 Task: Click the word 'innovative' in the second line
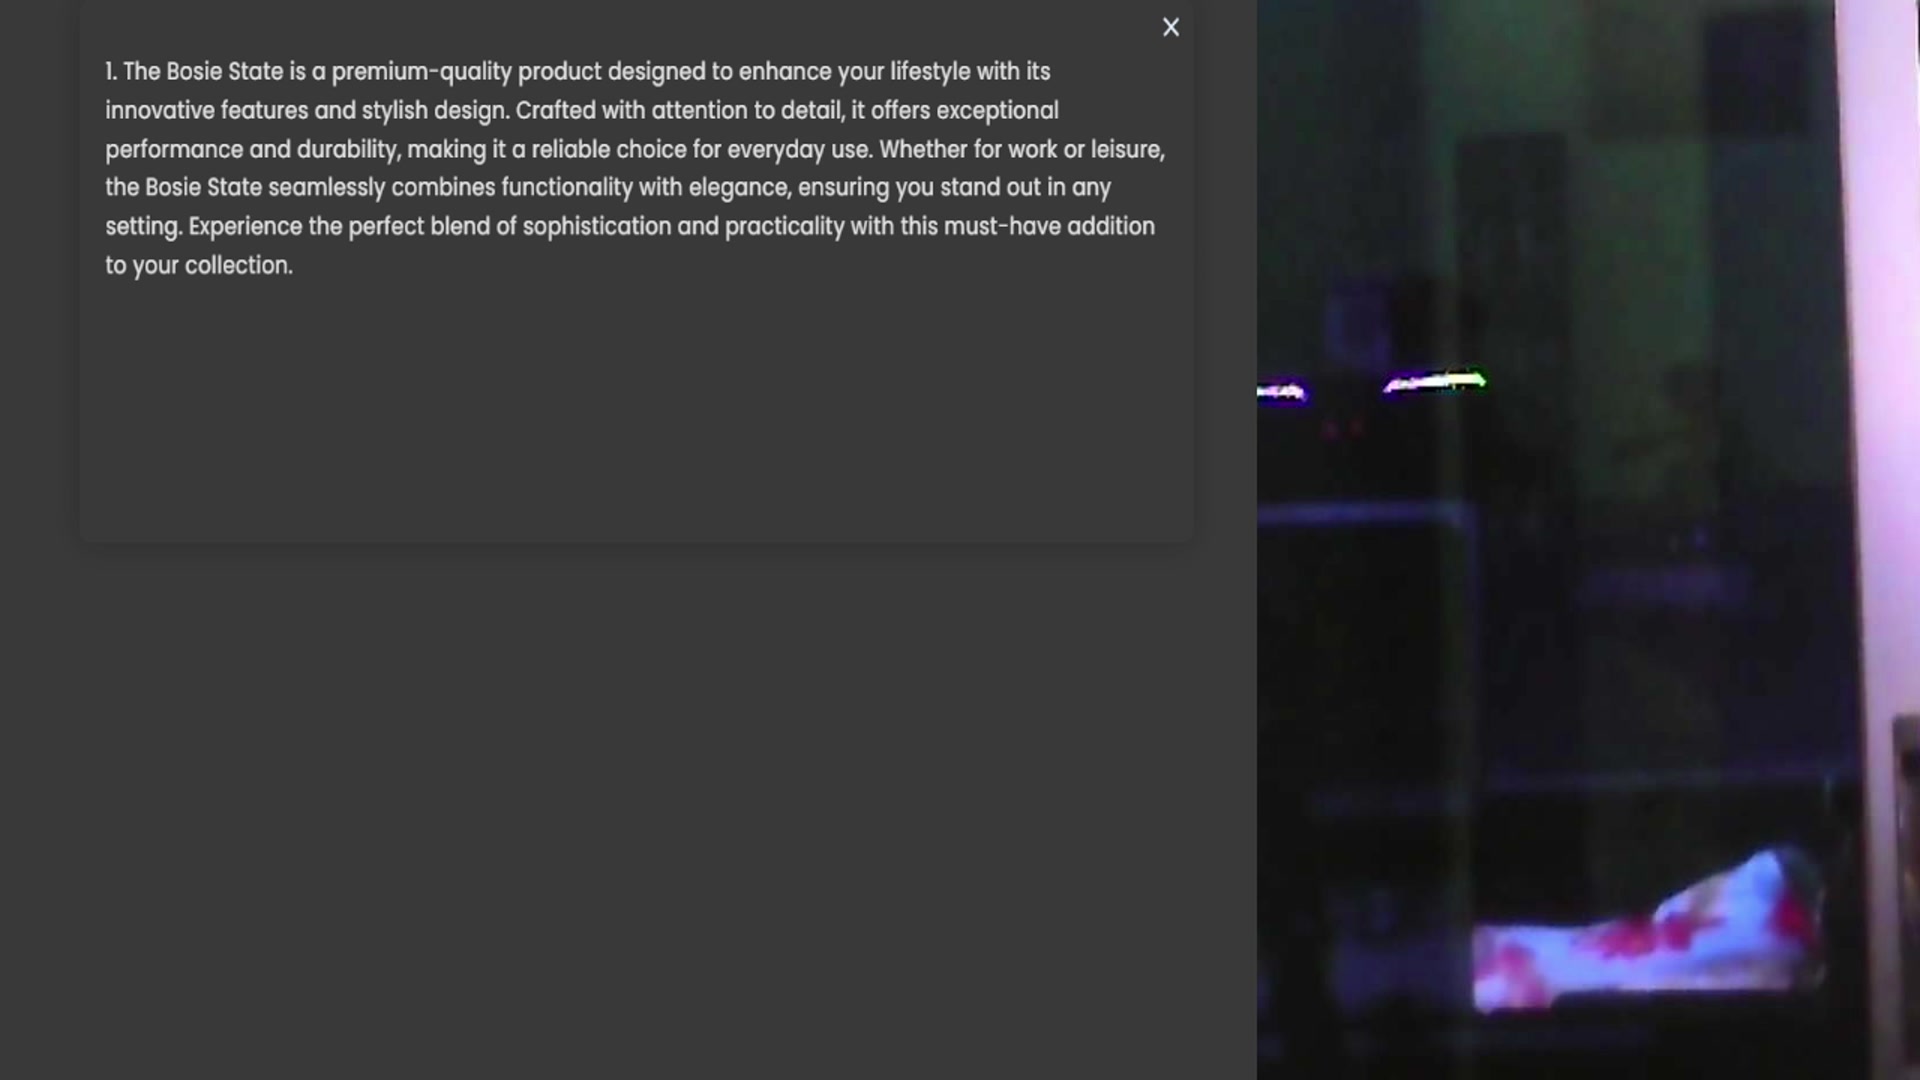click(x=160, y=111)
